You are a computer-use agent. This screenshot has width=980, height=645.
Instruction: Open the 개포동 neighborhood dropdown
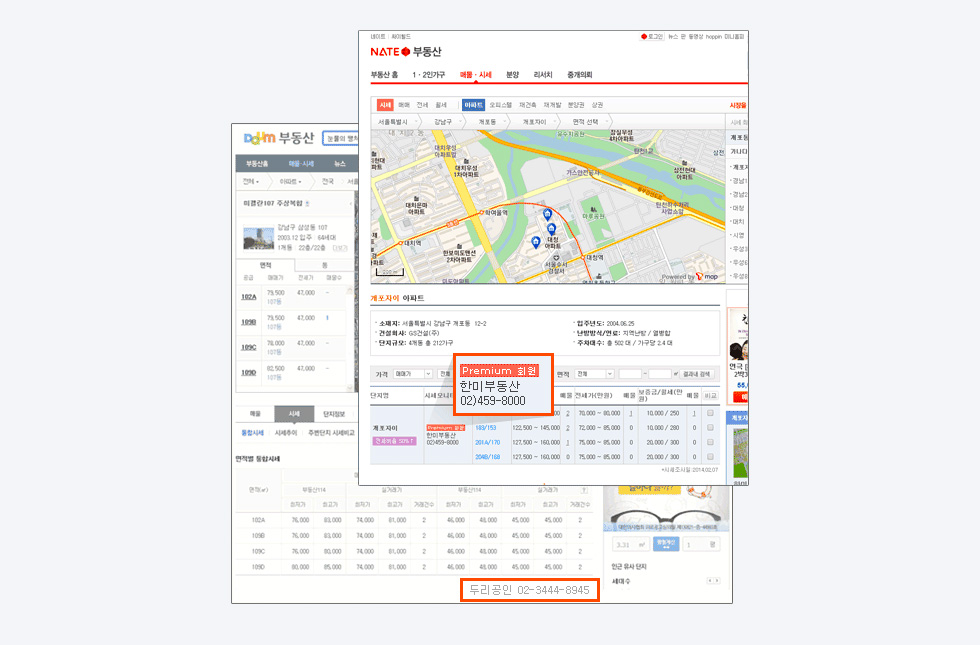tap(489, 122)
